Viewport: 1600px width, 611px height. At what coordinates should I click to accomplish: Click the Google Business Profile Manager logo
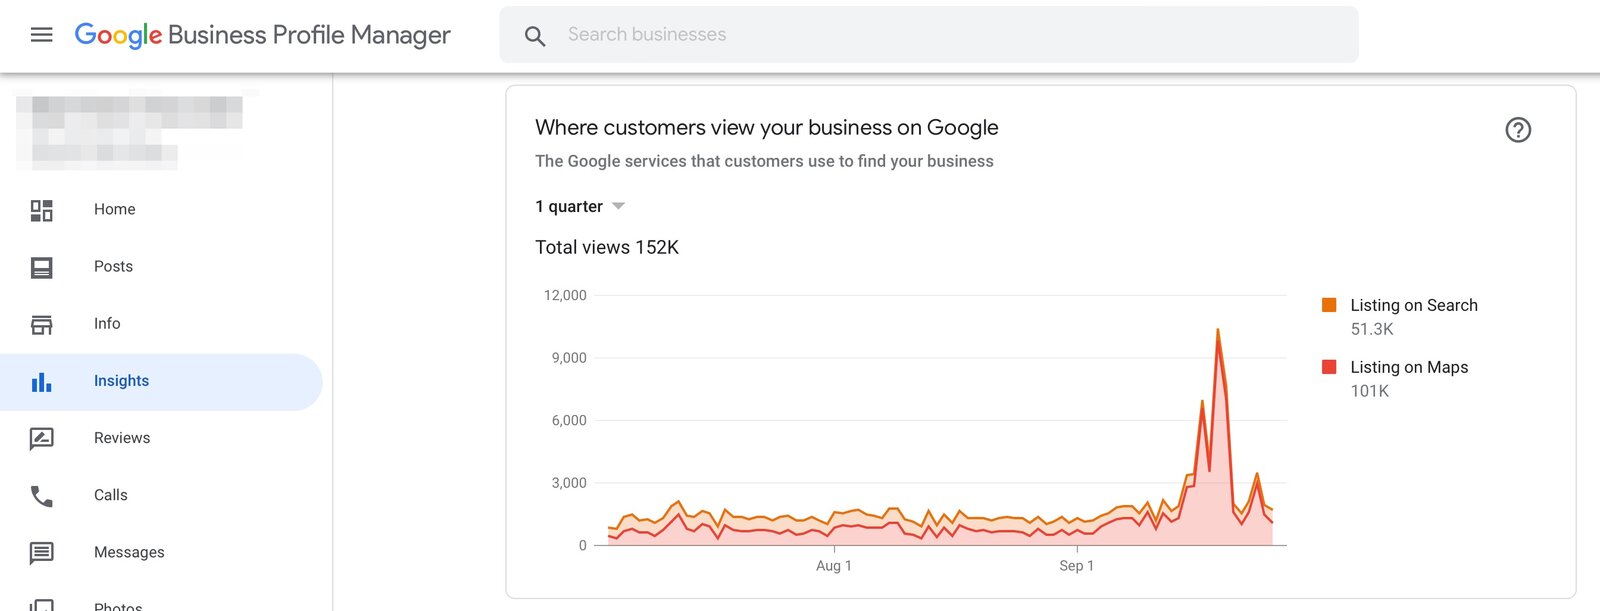click(262, 35)
